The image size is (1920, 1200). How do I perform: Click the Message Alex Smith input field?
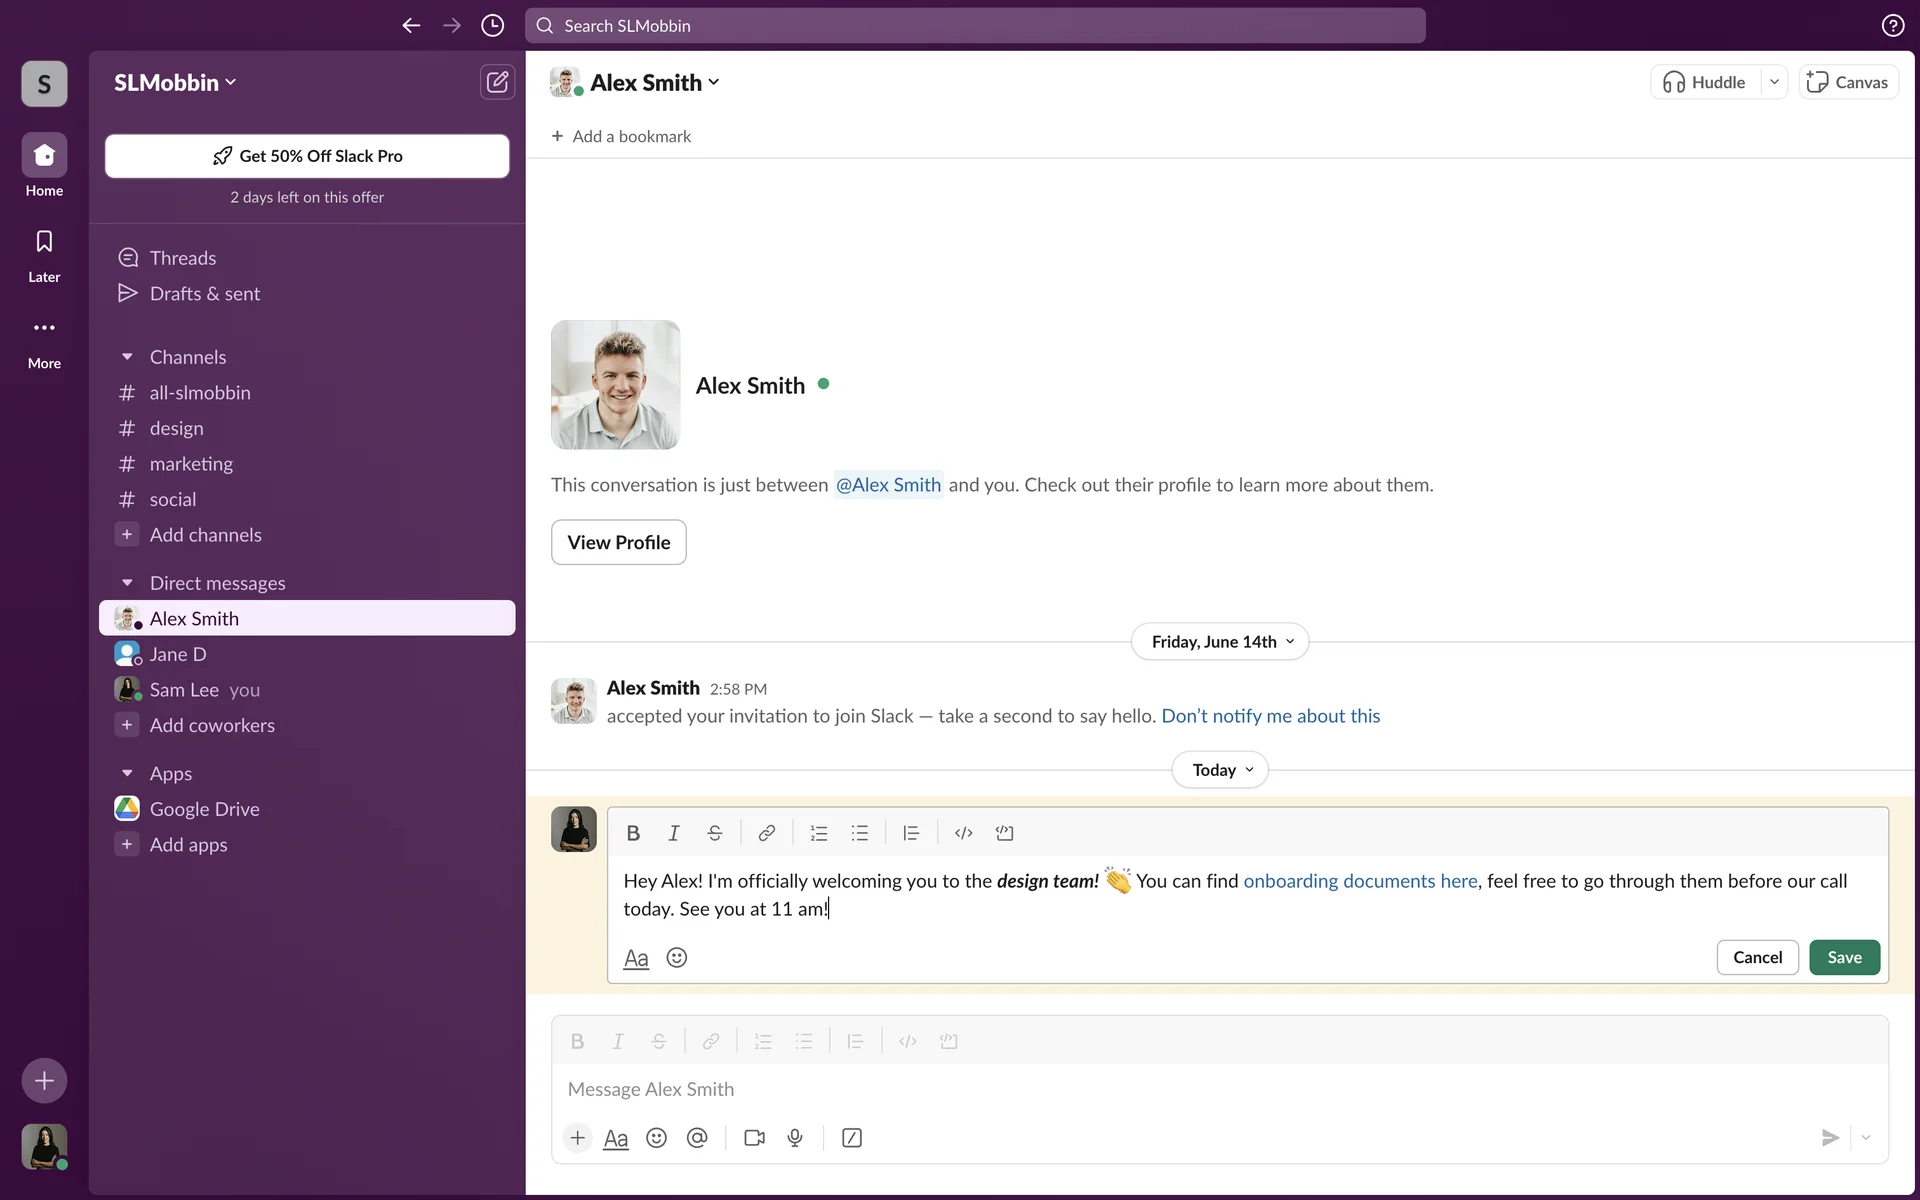pyautogui.click(x=1200, y=1089)
